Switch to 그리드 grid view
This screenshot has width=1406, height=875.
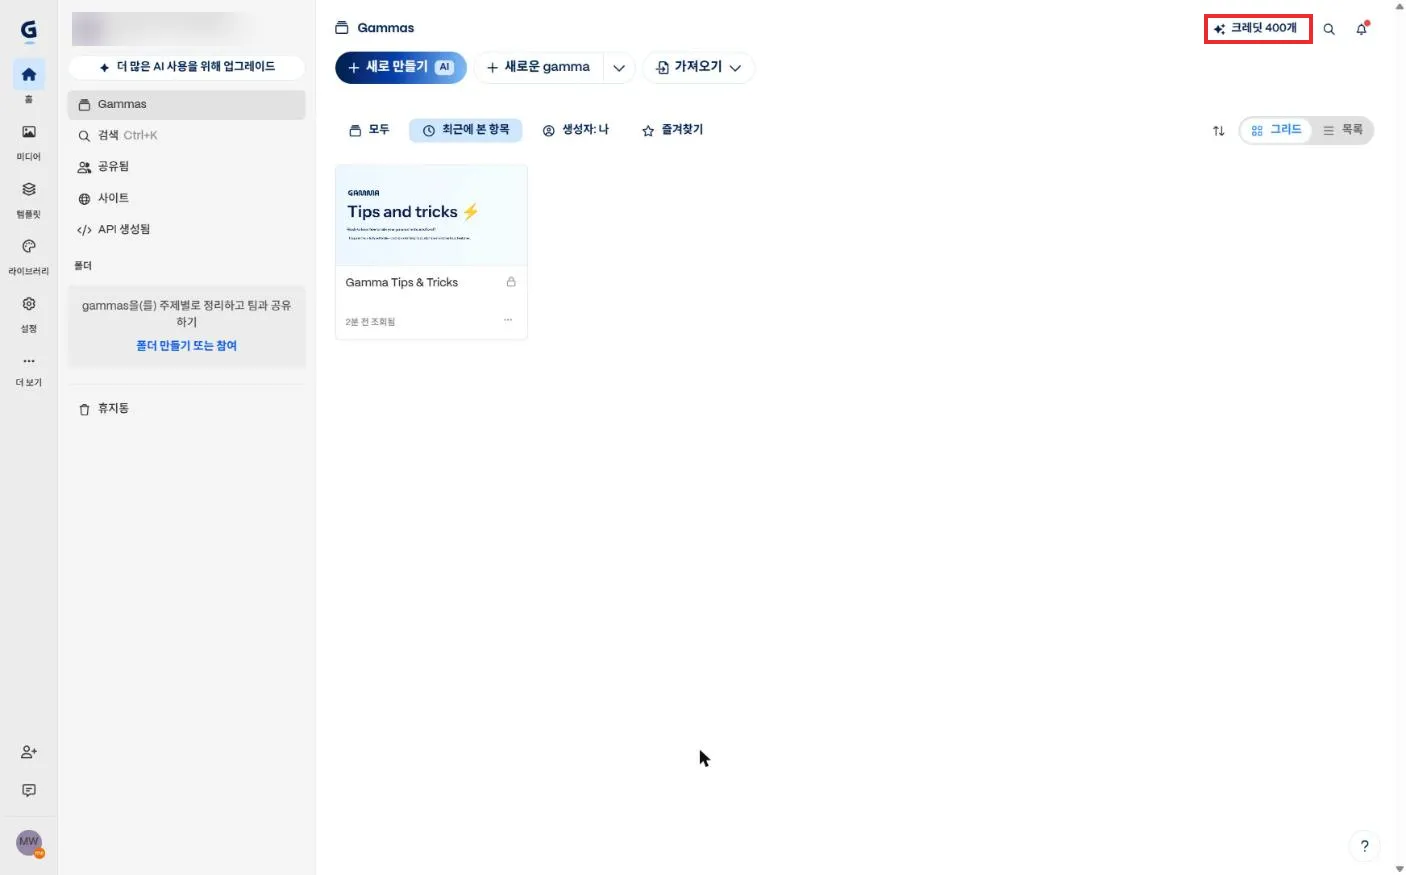pos(1276,130)
